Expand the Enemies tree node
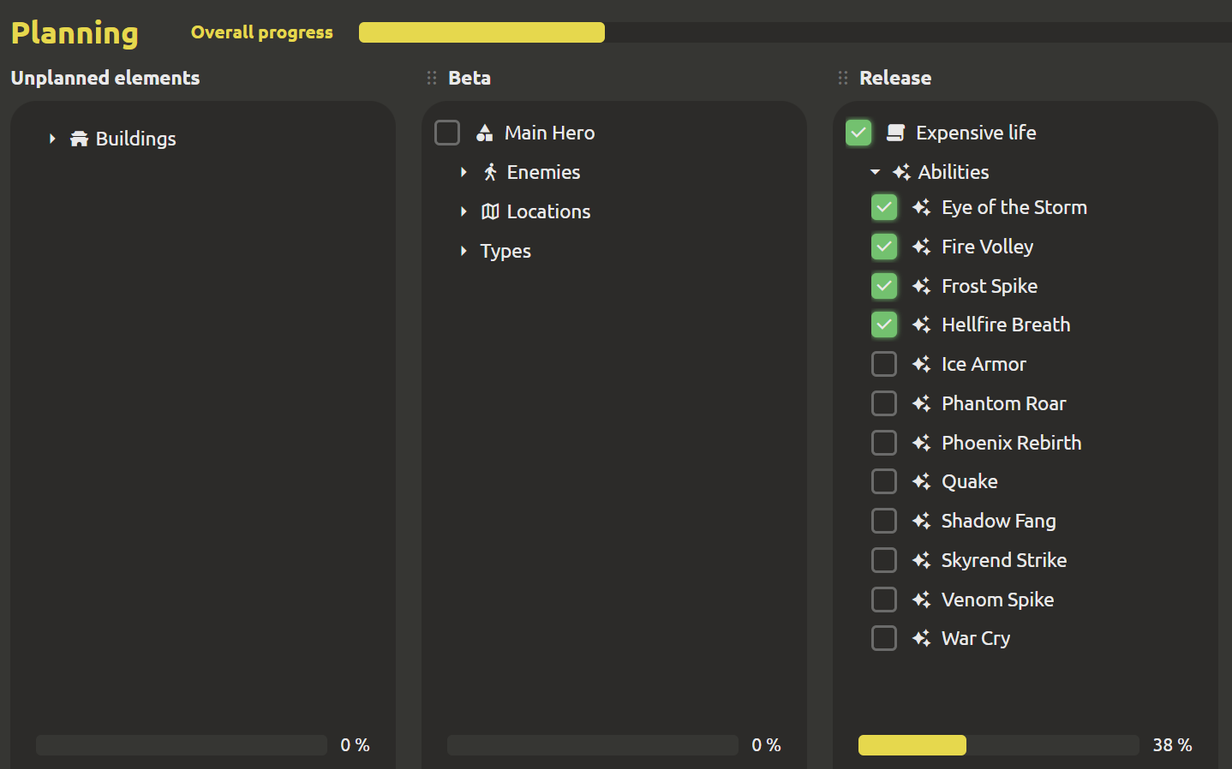 463,172
